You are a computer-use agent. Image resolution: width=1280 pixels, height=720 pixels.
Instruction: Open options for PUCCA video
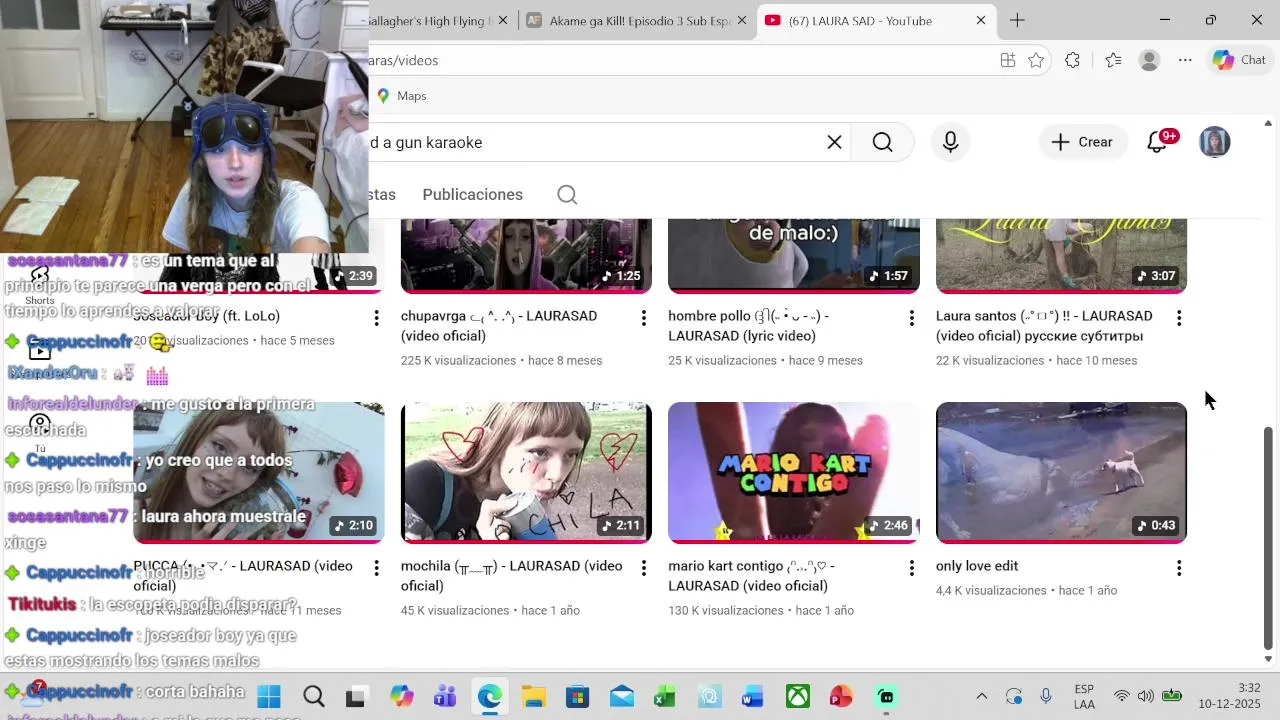coord(376,568)
